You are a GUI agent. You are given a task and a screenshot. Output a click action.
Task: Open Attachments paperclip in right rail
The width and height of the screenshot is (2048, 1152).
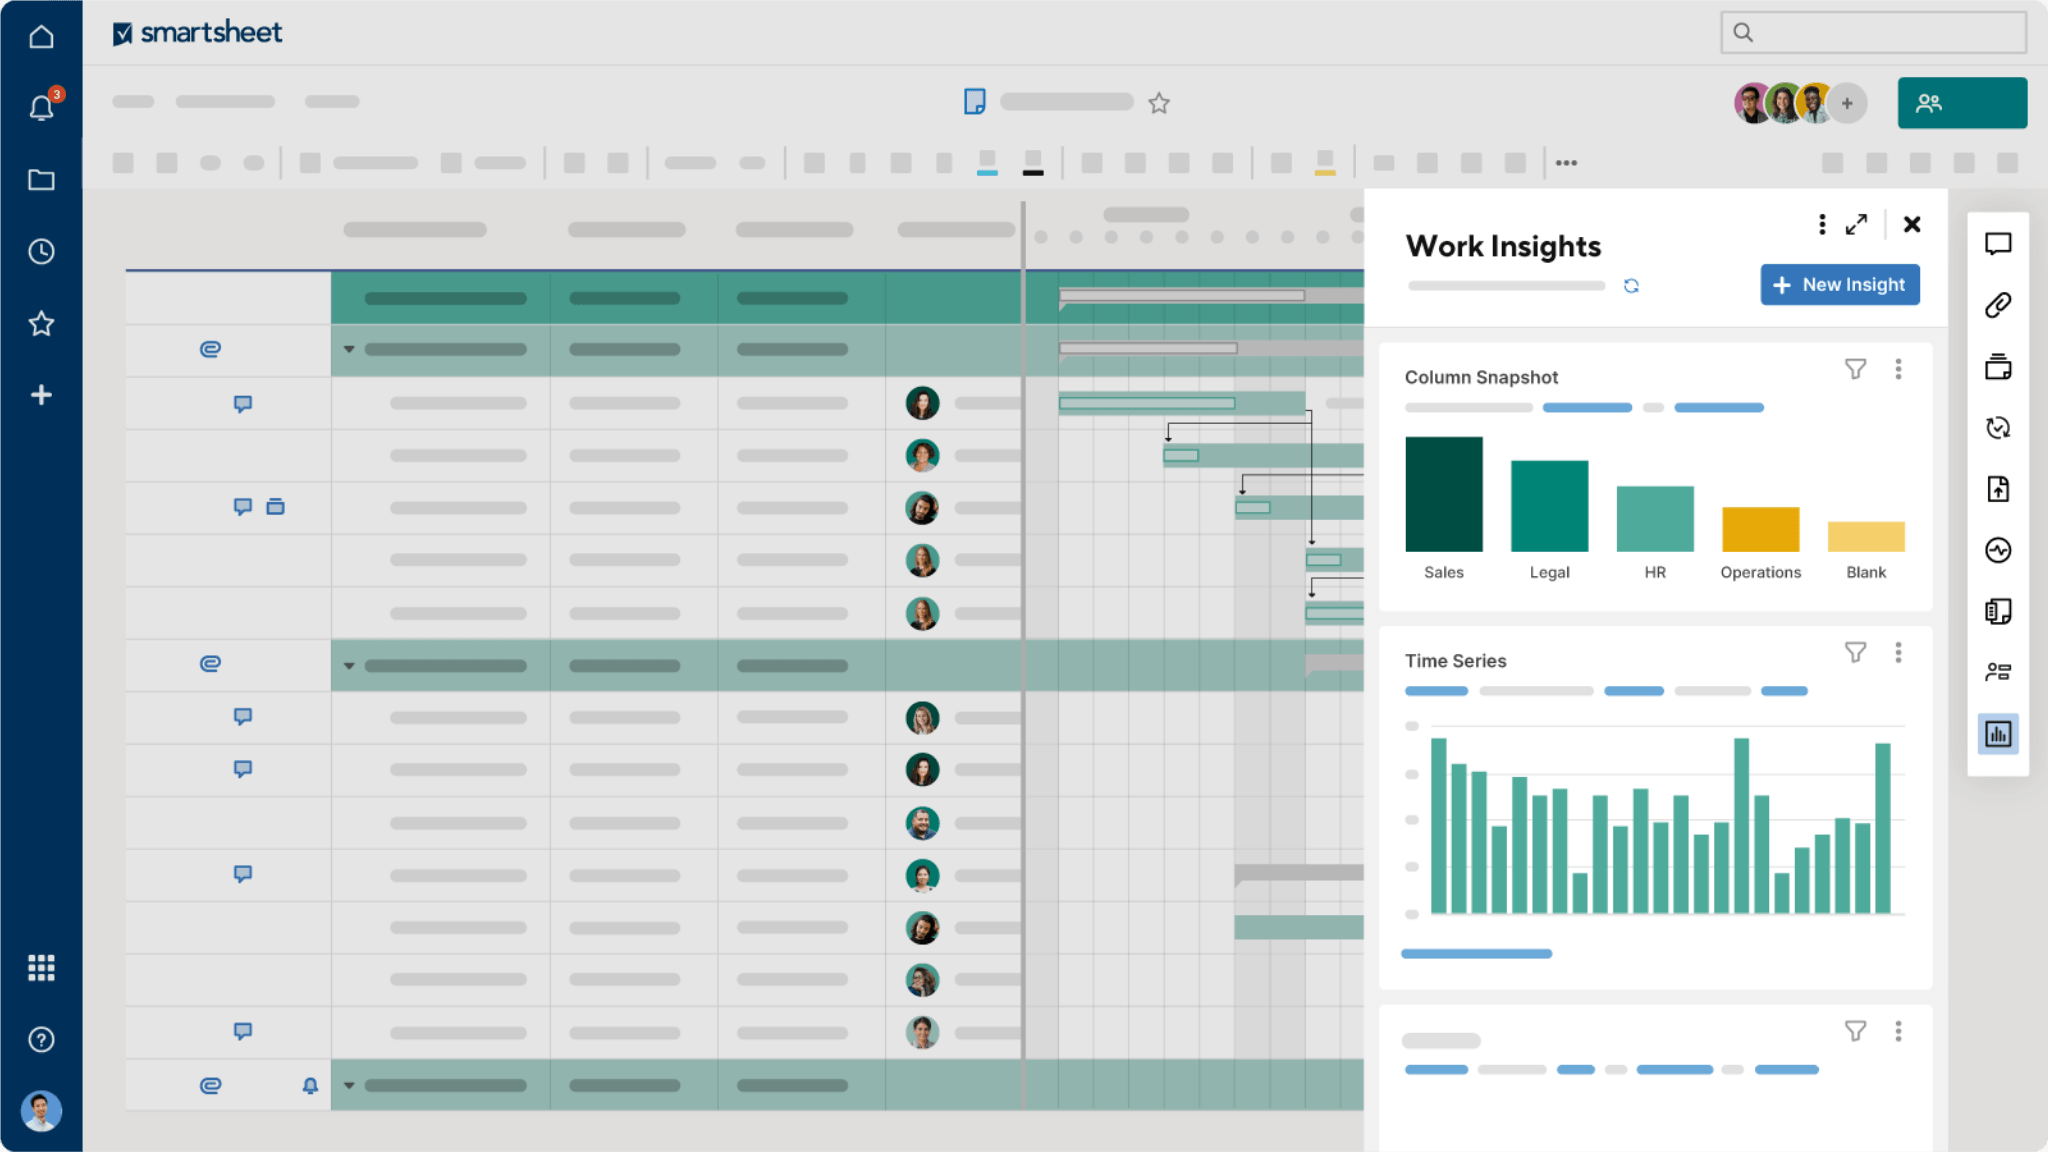pos(1997,305)
